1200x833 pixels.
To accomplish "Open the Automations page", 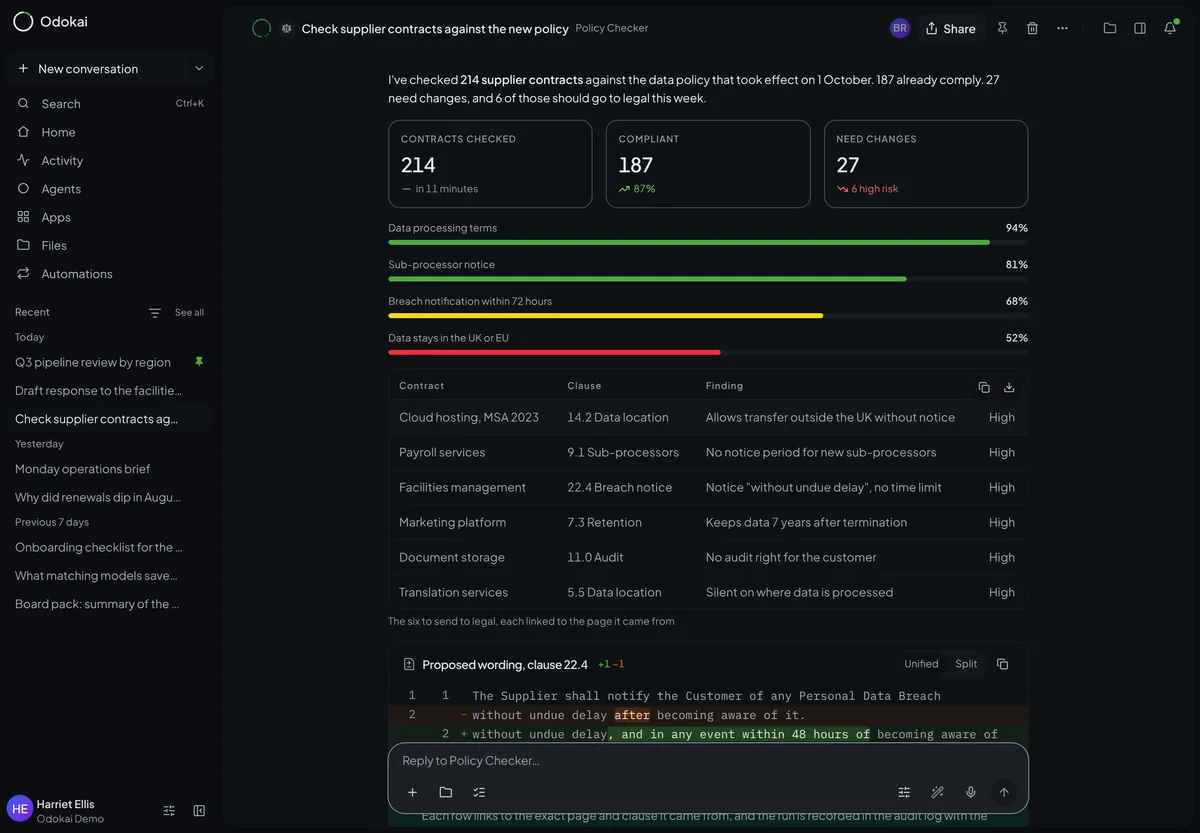I will (x=110, y=274).
